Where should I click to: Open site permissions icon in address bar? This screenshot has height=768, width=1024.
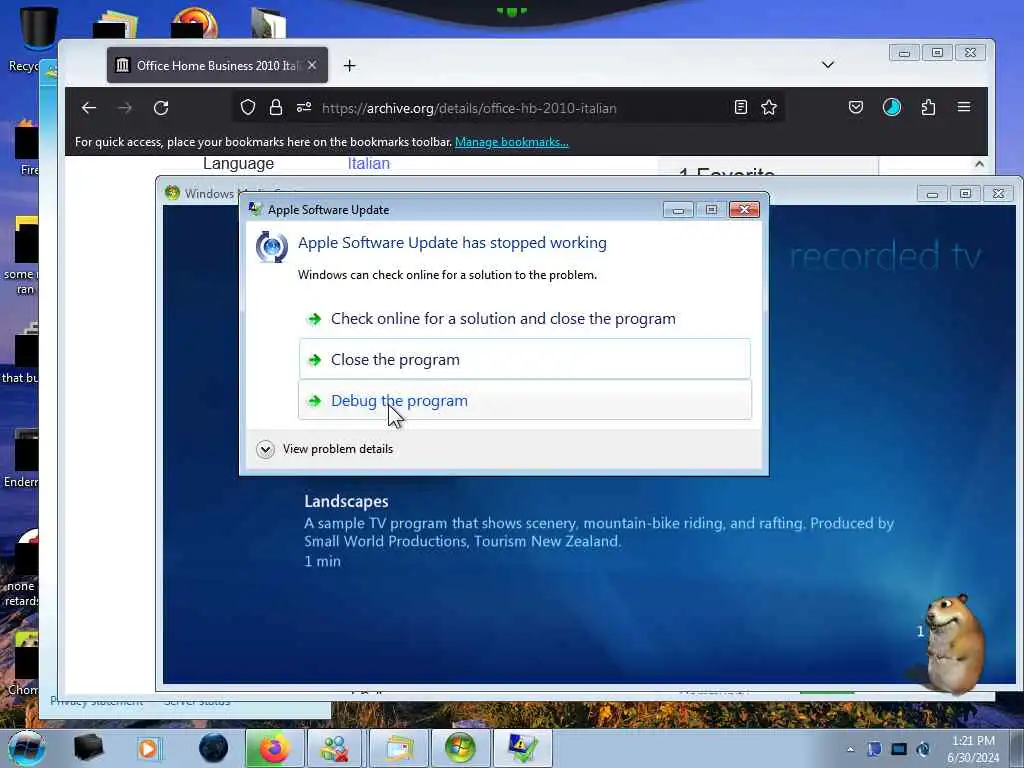[304, 107]
